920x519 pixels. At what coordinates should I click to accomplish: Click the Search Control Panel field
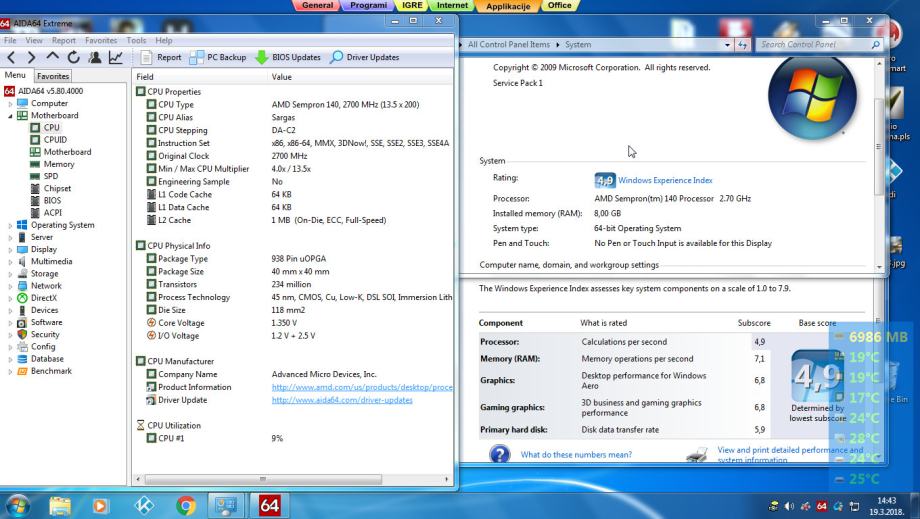(813, 45)
